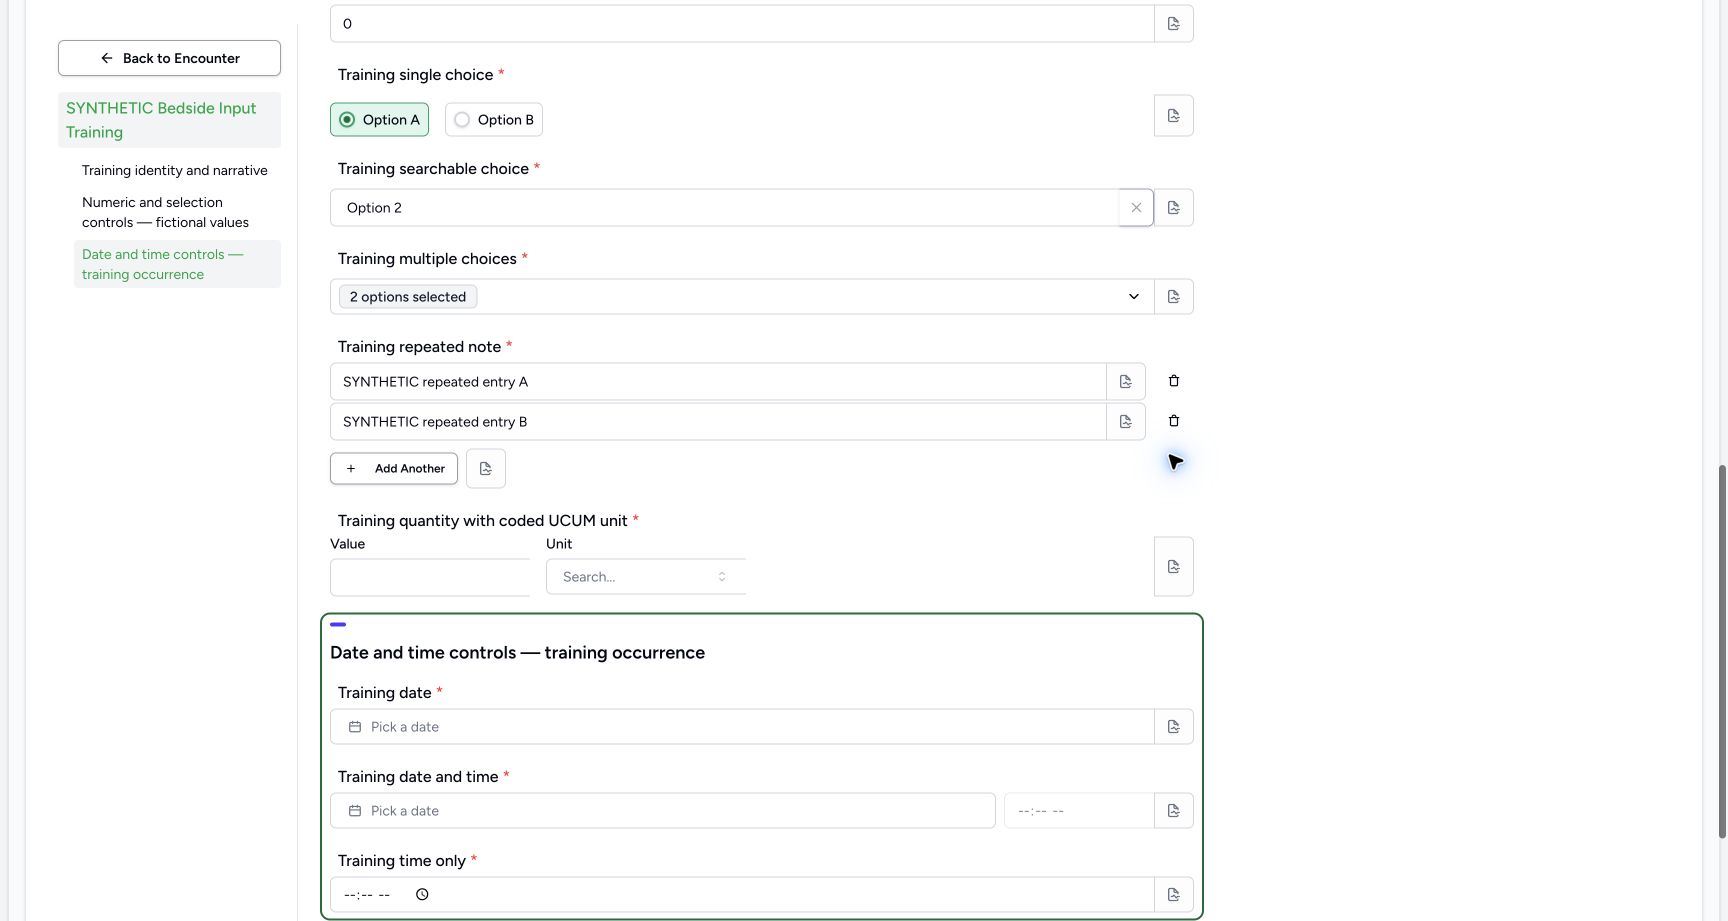Select Option A radio button
Image resolution: width=1728 pixels, height=921 pixels.
[x=380, y=120]
